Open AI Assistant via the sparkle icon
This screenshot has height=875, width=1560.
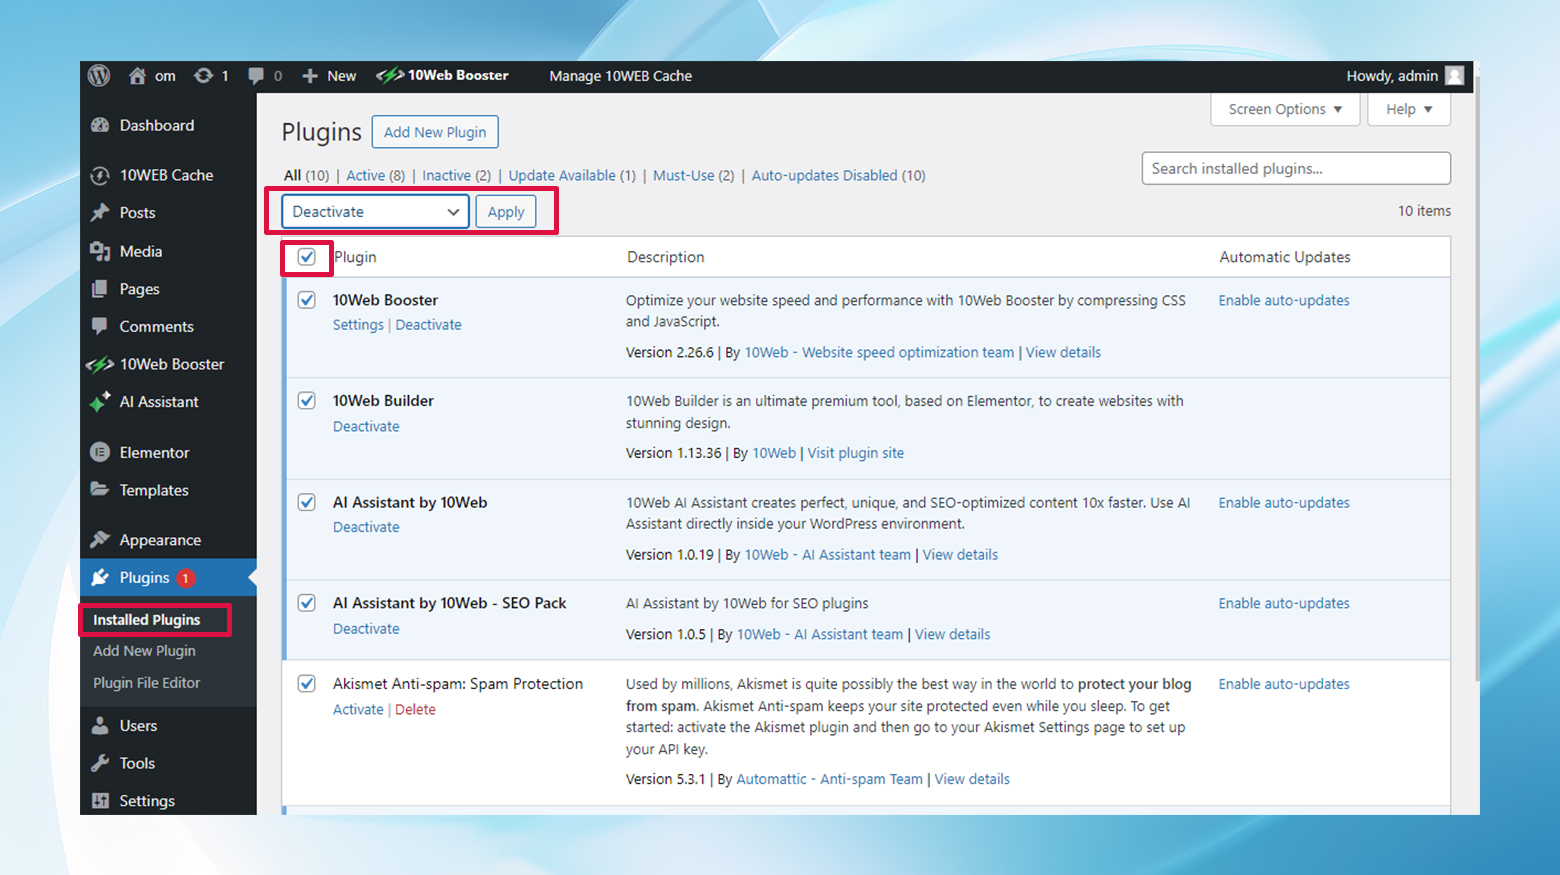100,402
